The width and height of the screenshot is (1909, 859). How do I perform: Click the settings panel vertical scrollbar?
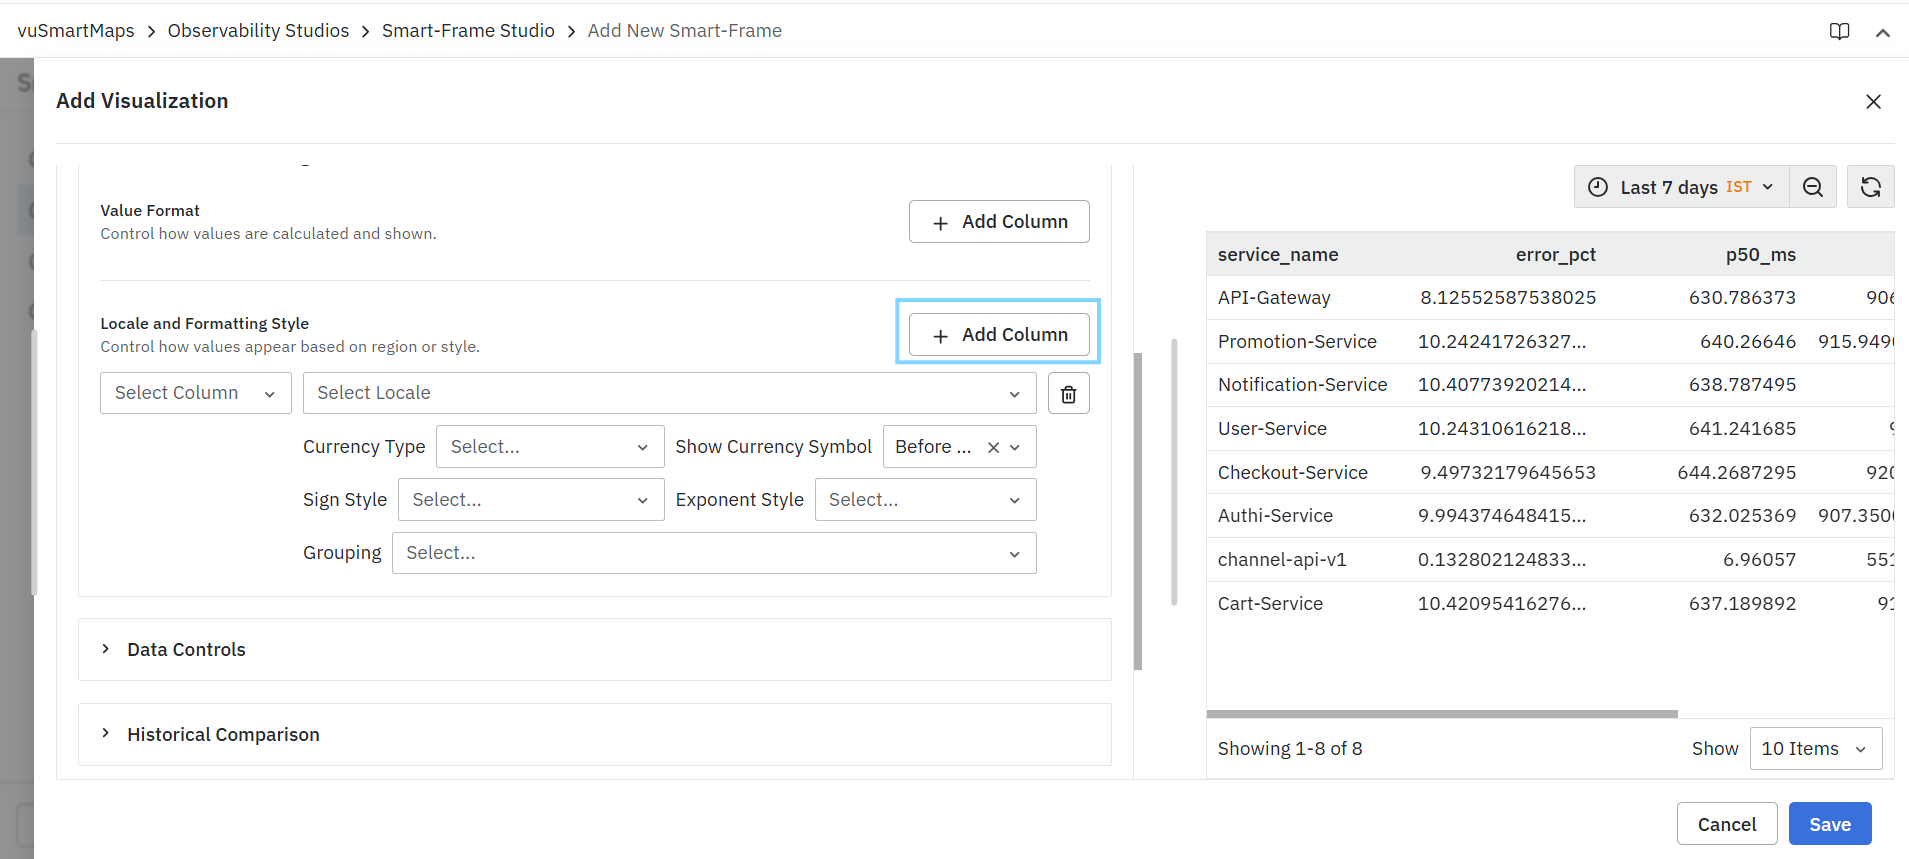[x=1138, y=511]
